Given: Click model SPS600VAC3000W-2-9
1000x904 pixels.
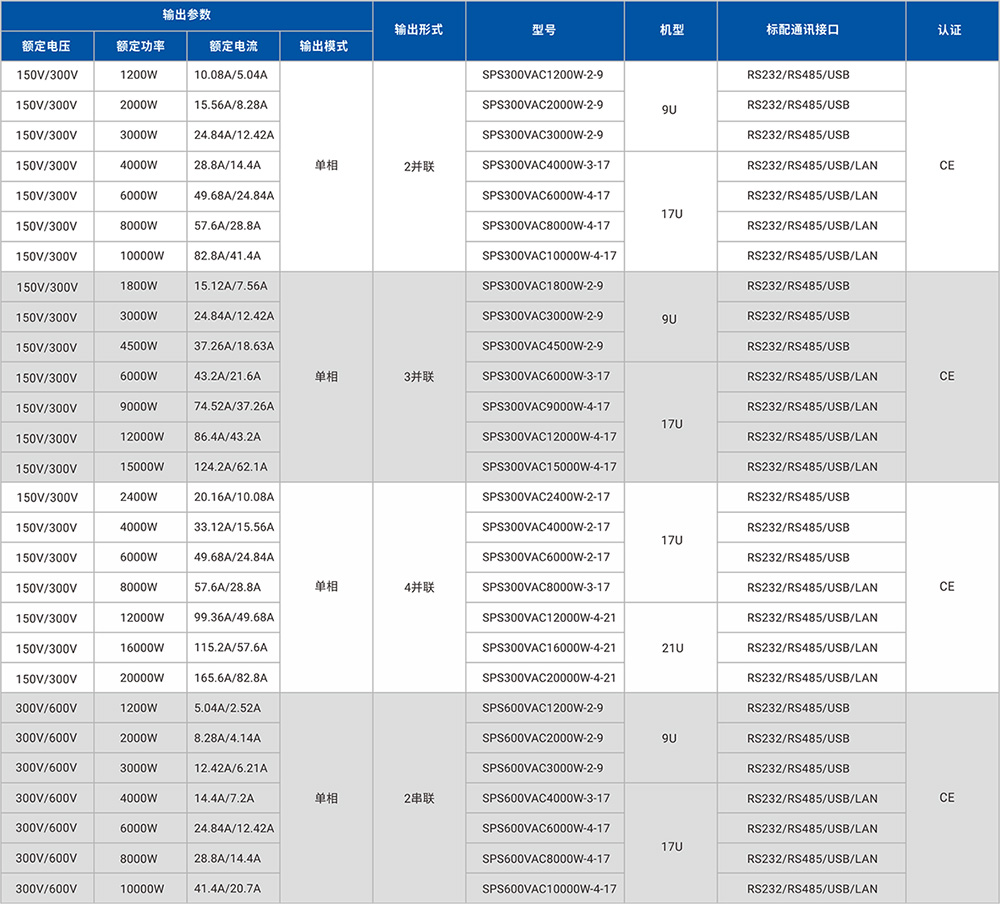Looking at the screenshot, I should [545, 768].
